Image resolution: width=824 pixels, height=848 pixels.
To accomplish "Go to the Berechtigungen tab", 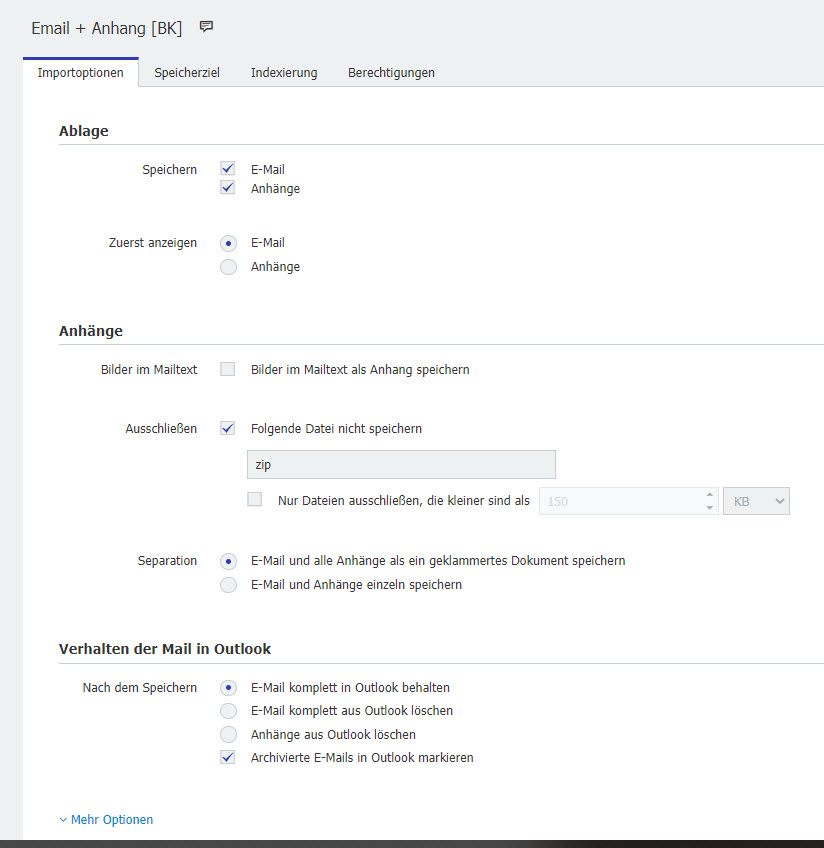I will tap(391, 73).
